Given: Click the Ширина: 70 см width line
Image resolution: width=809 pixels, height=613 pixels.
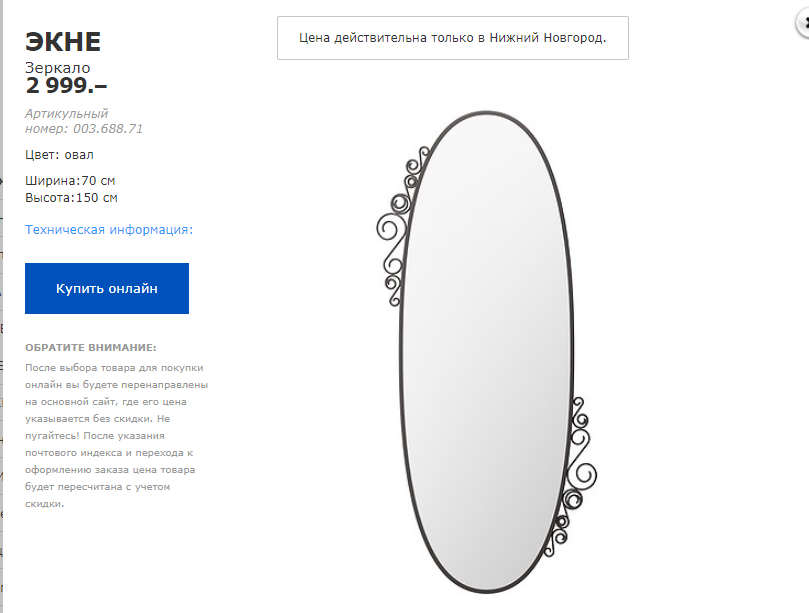Looking at the screenshot, I should click(x=71, y=181).
